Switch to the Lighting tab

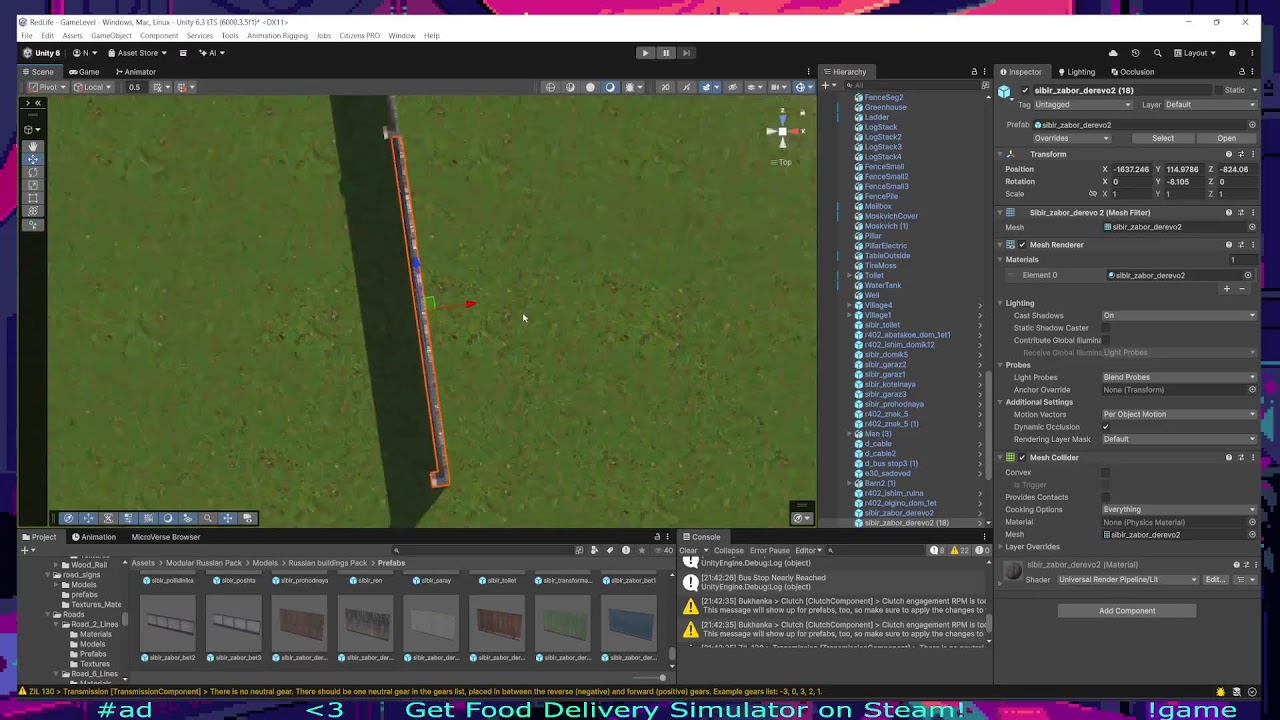1076,72
